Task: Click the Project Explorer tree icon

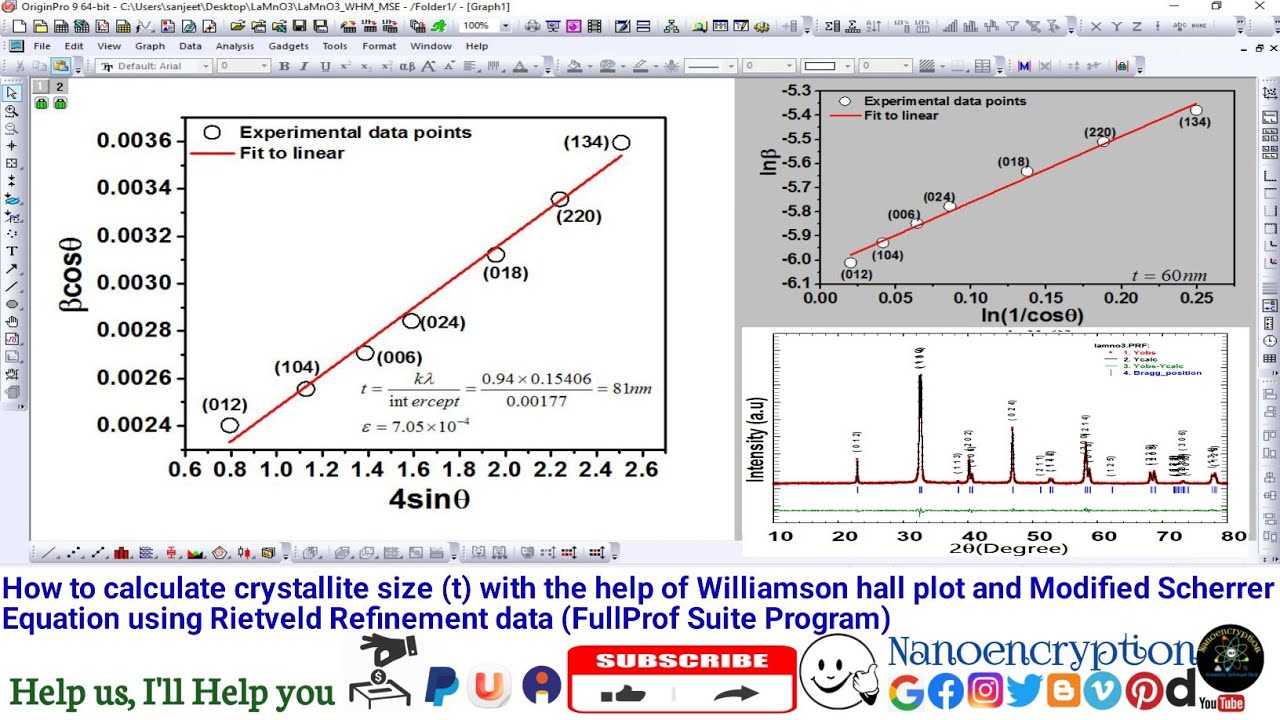Action: point(671,26)
